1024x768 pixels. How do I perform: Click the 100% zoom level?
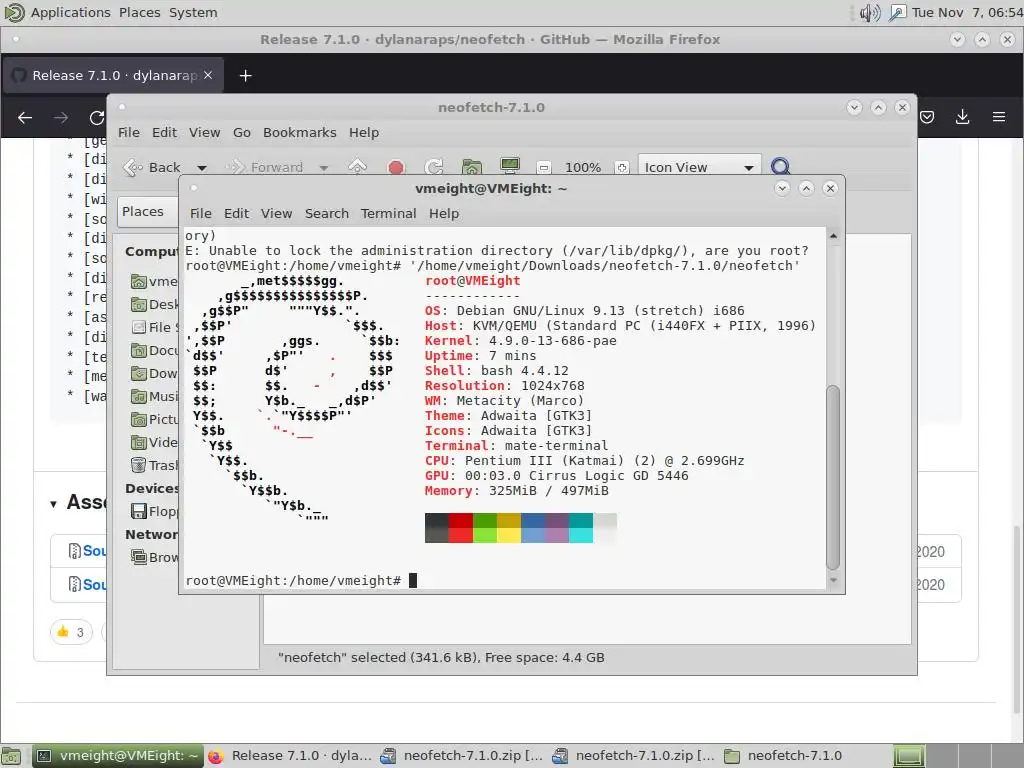[x=583, y=168]
